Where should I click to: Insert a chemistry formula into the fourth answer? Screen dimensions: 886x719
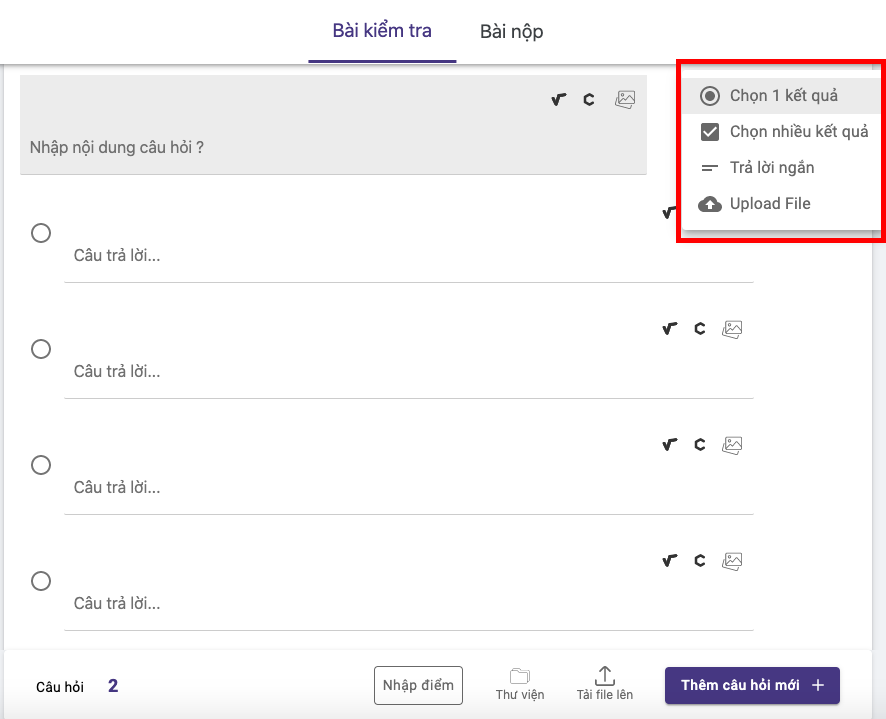tap(699, 560)
